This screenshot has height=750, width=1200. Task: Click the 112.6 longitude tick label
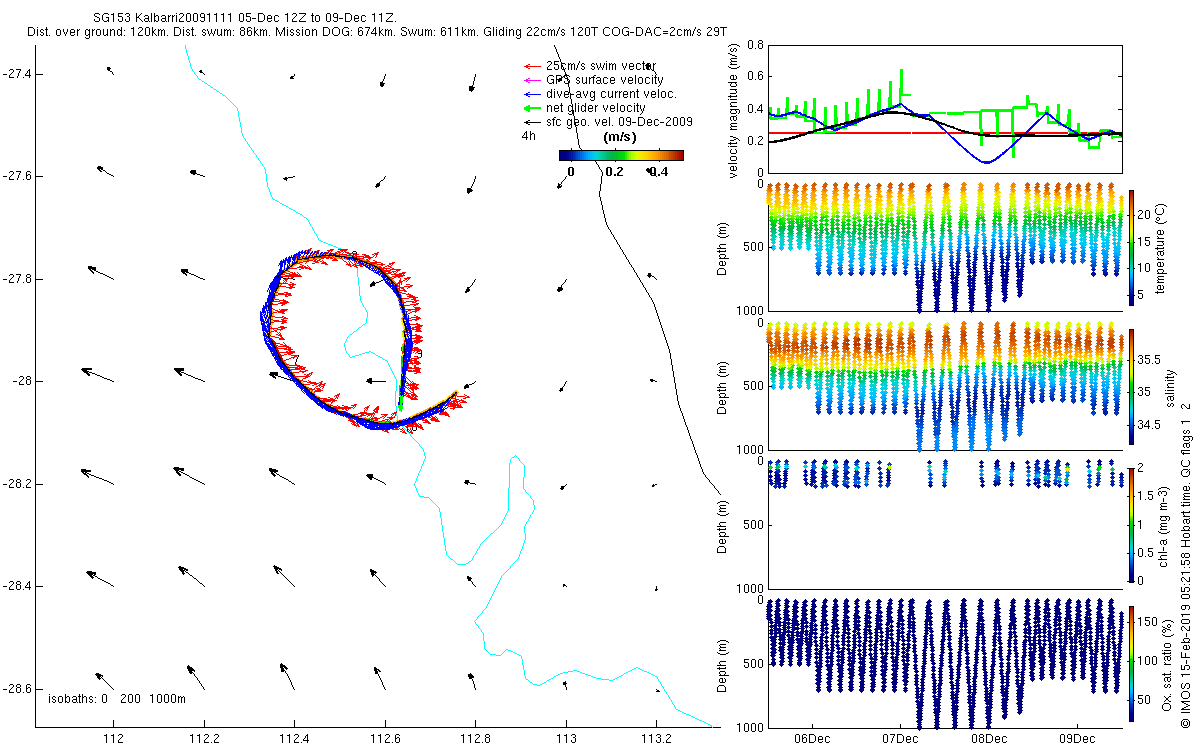tap(385, 739)
